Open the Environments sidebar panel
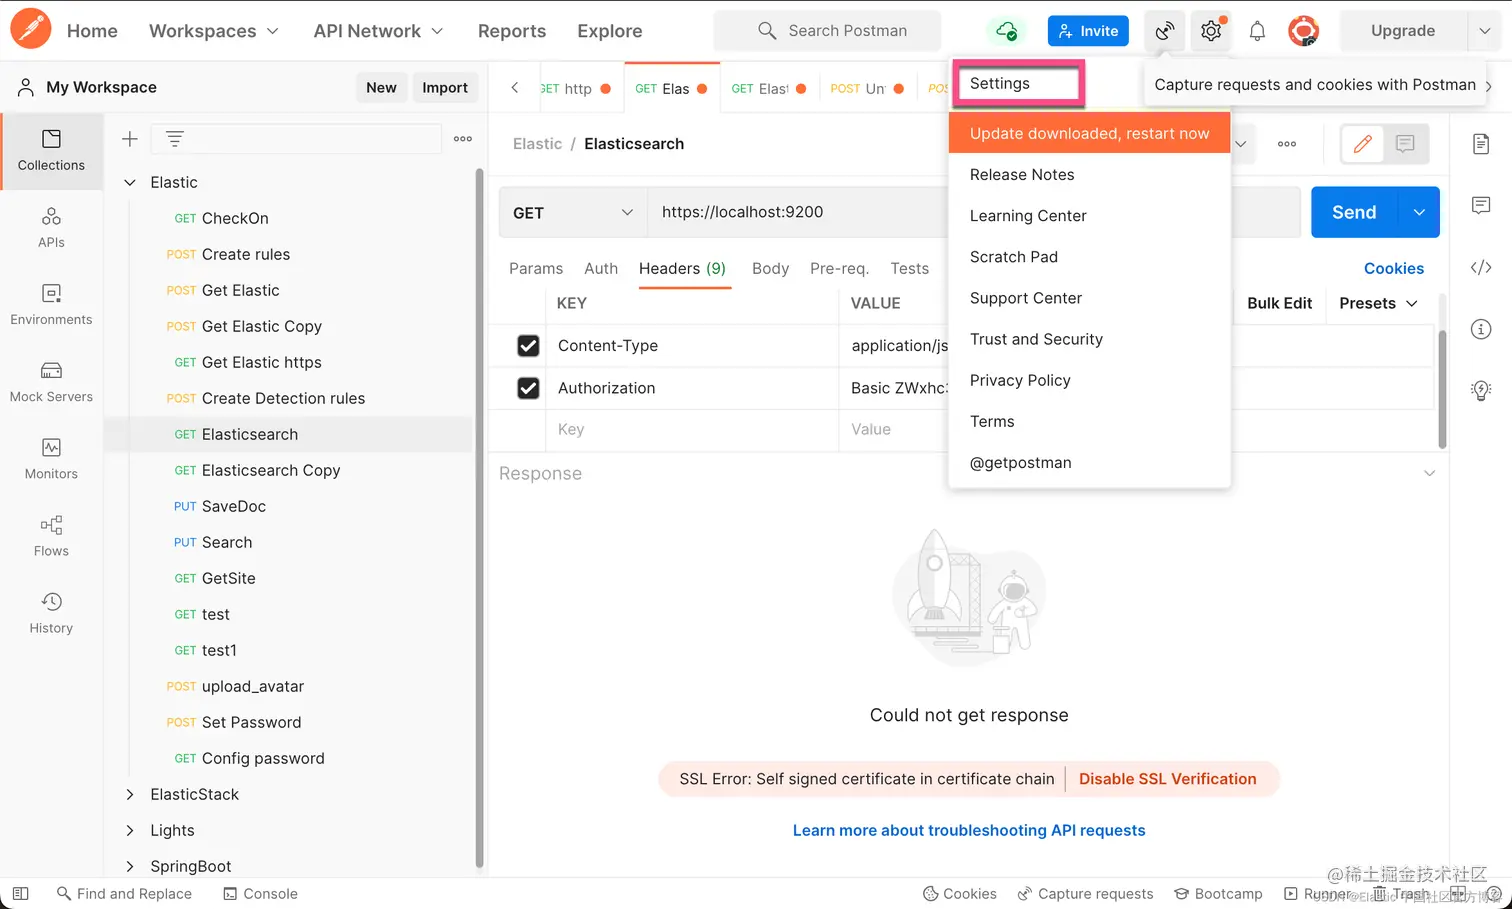 point(51,305)
